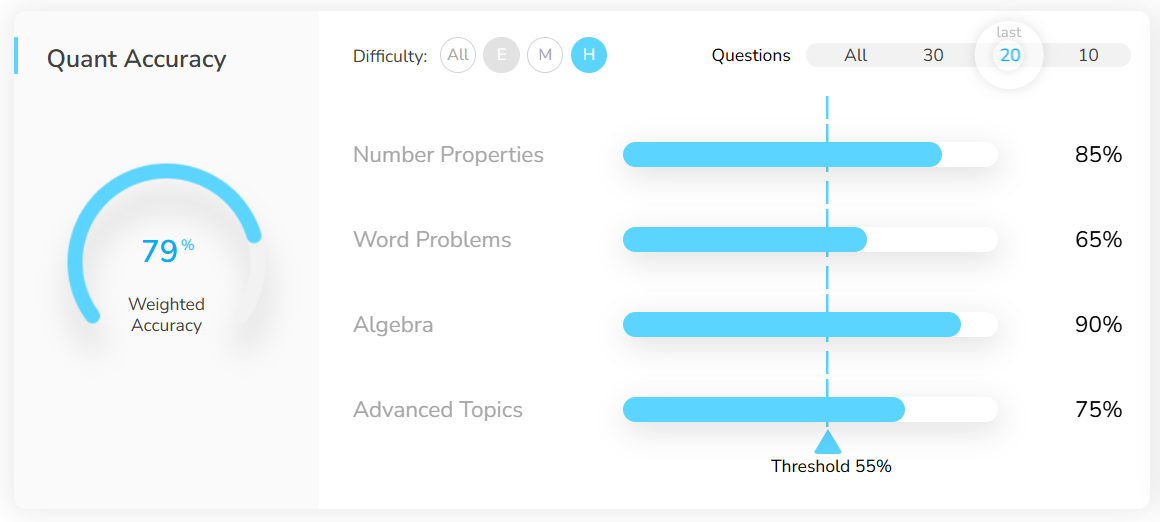
Task: Click the Word Problems accuracy bar
Action: pos(810,240)
